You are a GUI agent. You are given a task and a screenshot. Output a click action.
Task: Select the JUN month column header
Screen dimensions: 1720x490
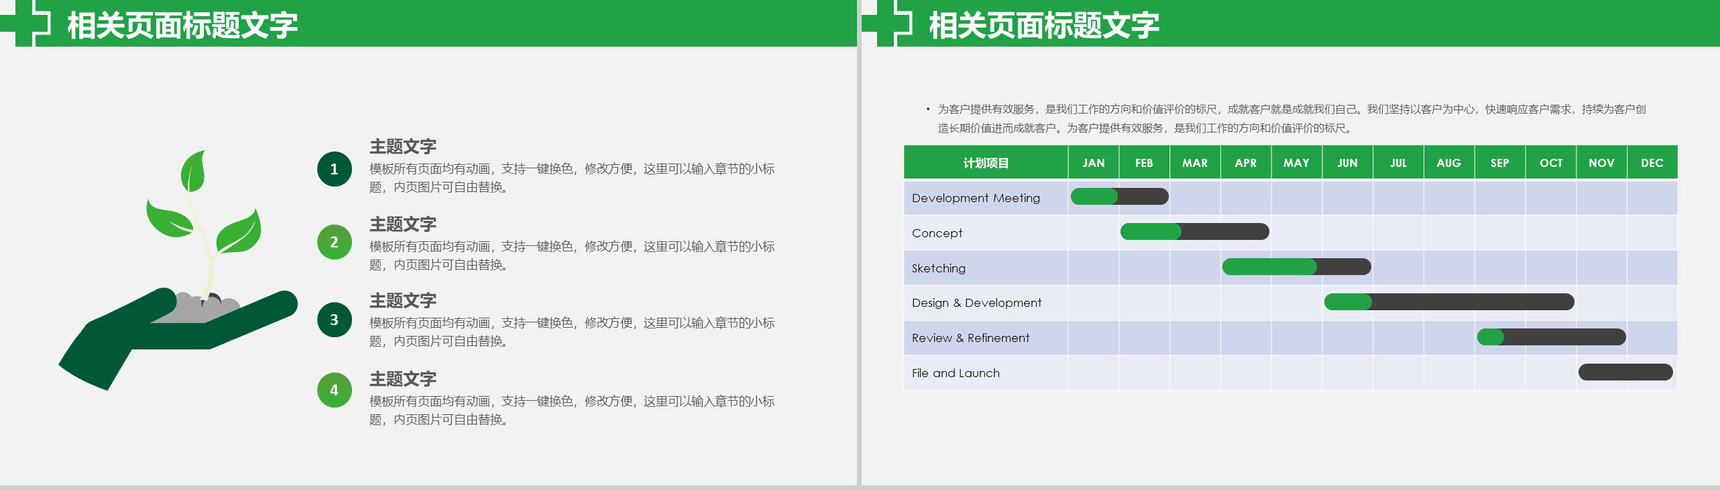pyautogui.click(x=1347, y=163)
